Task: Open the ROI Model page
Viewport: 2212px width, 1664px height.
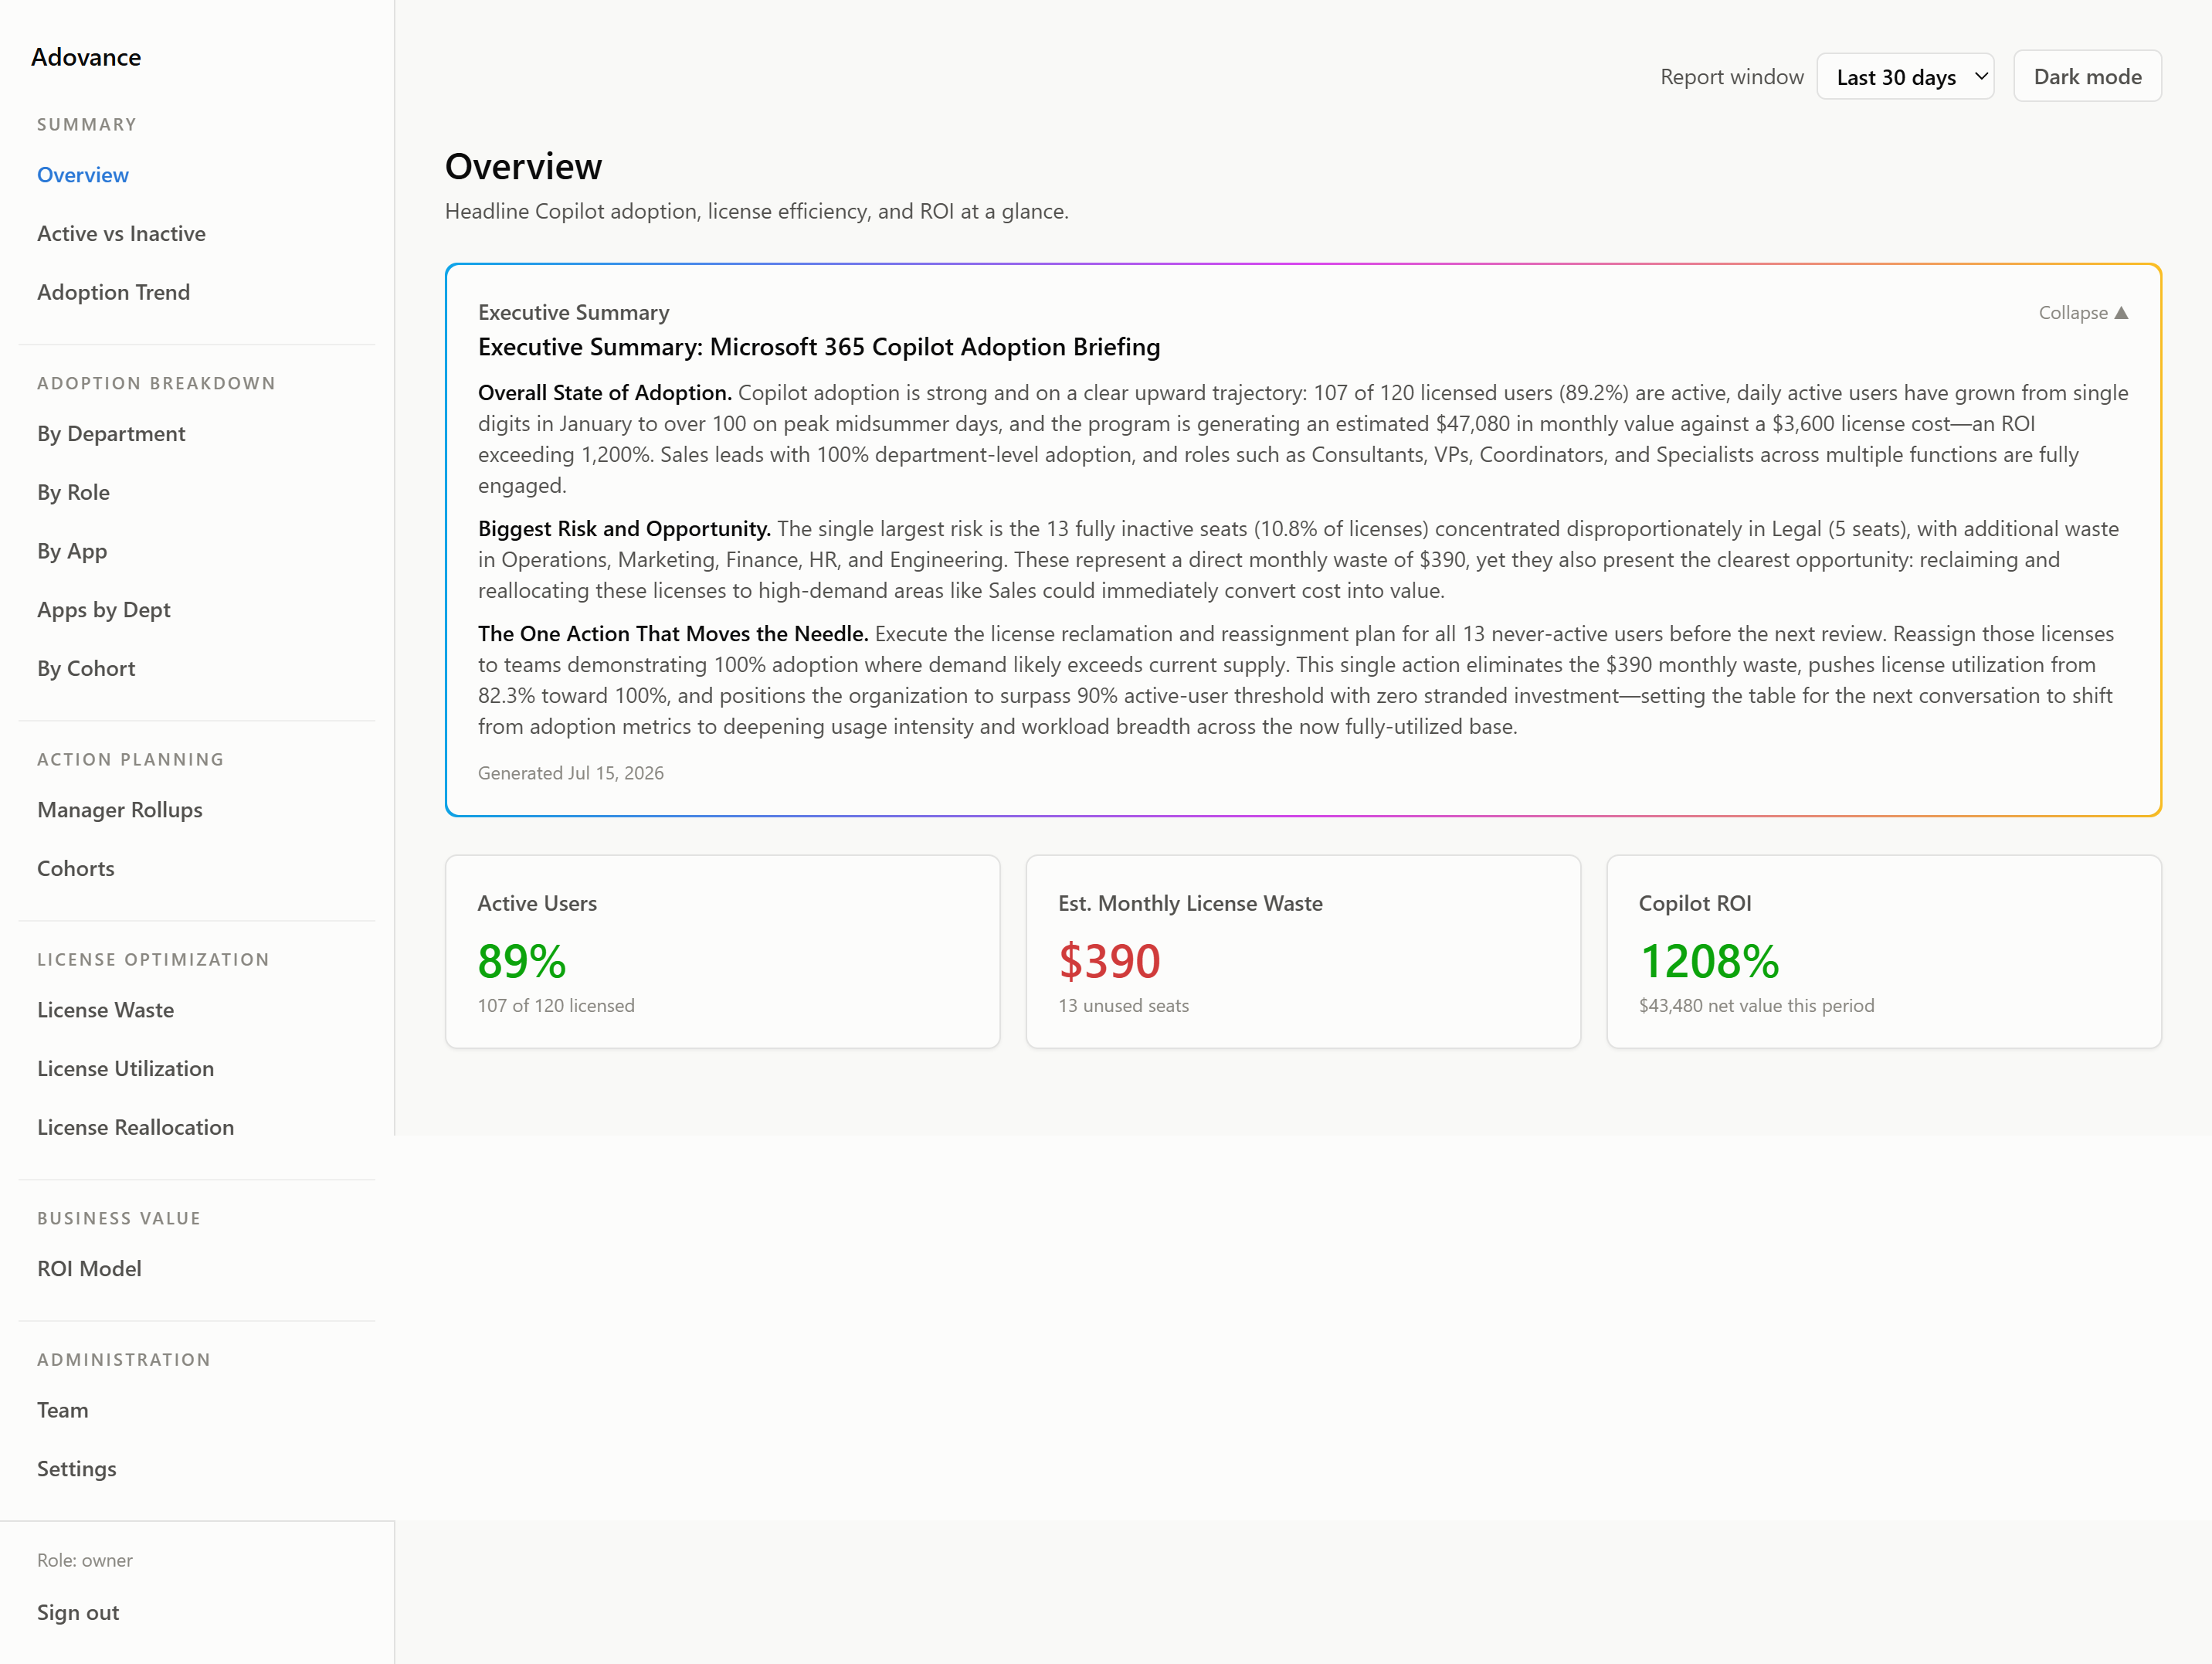Action: 89,1269
